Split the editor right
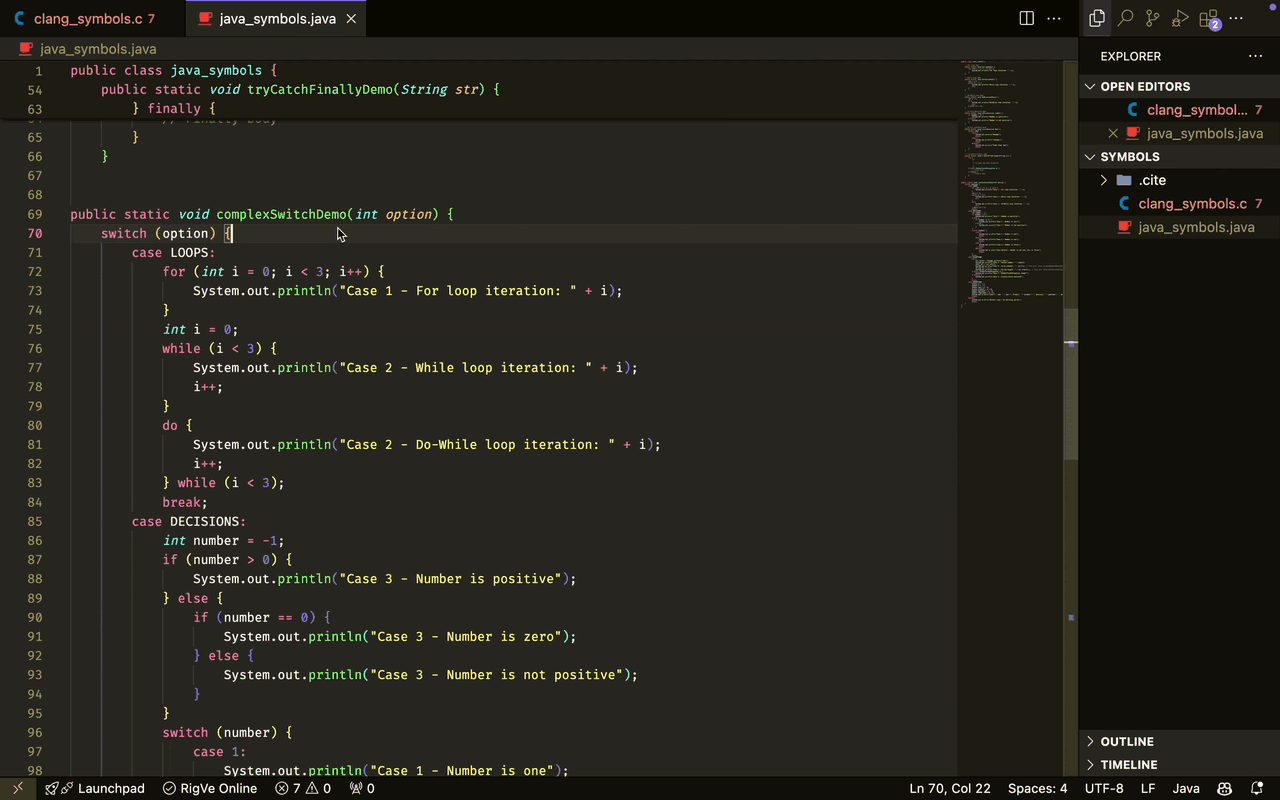Image resolution: width=1280 pixels, height=800 pixels. point(1026,18)
